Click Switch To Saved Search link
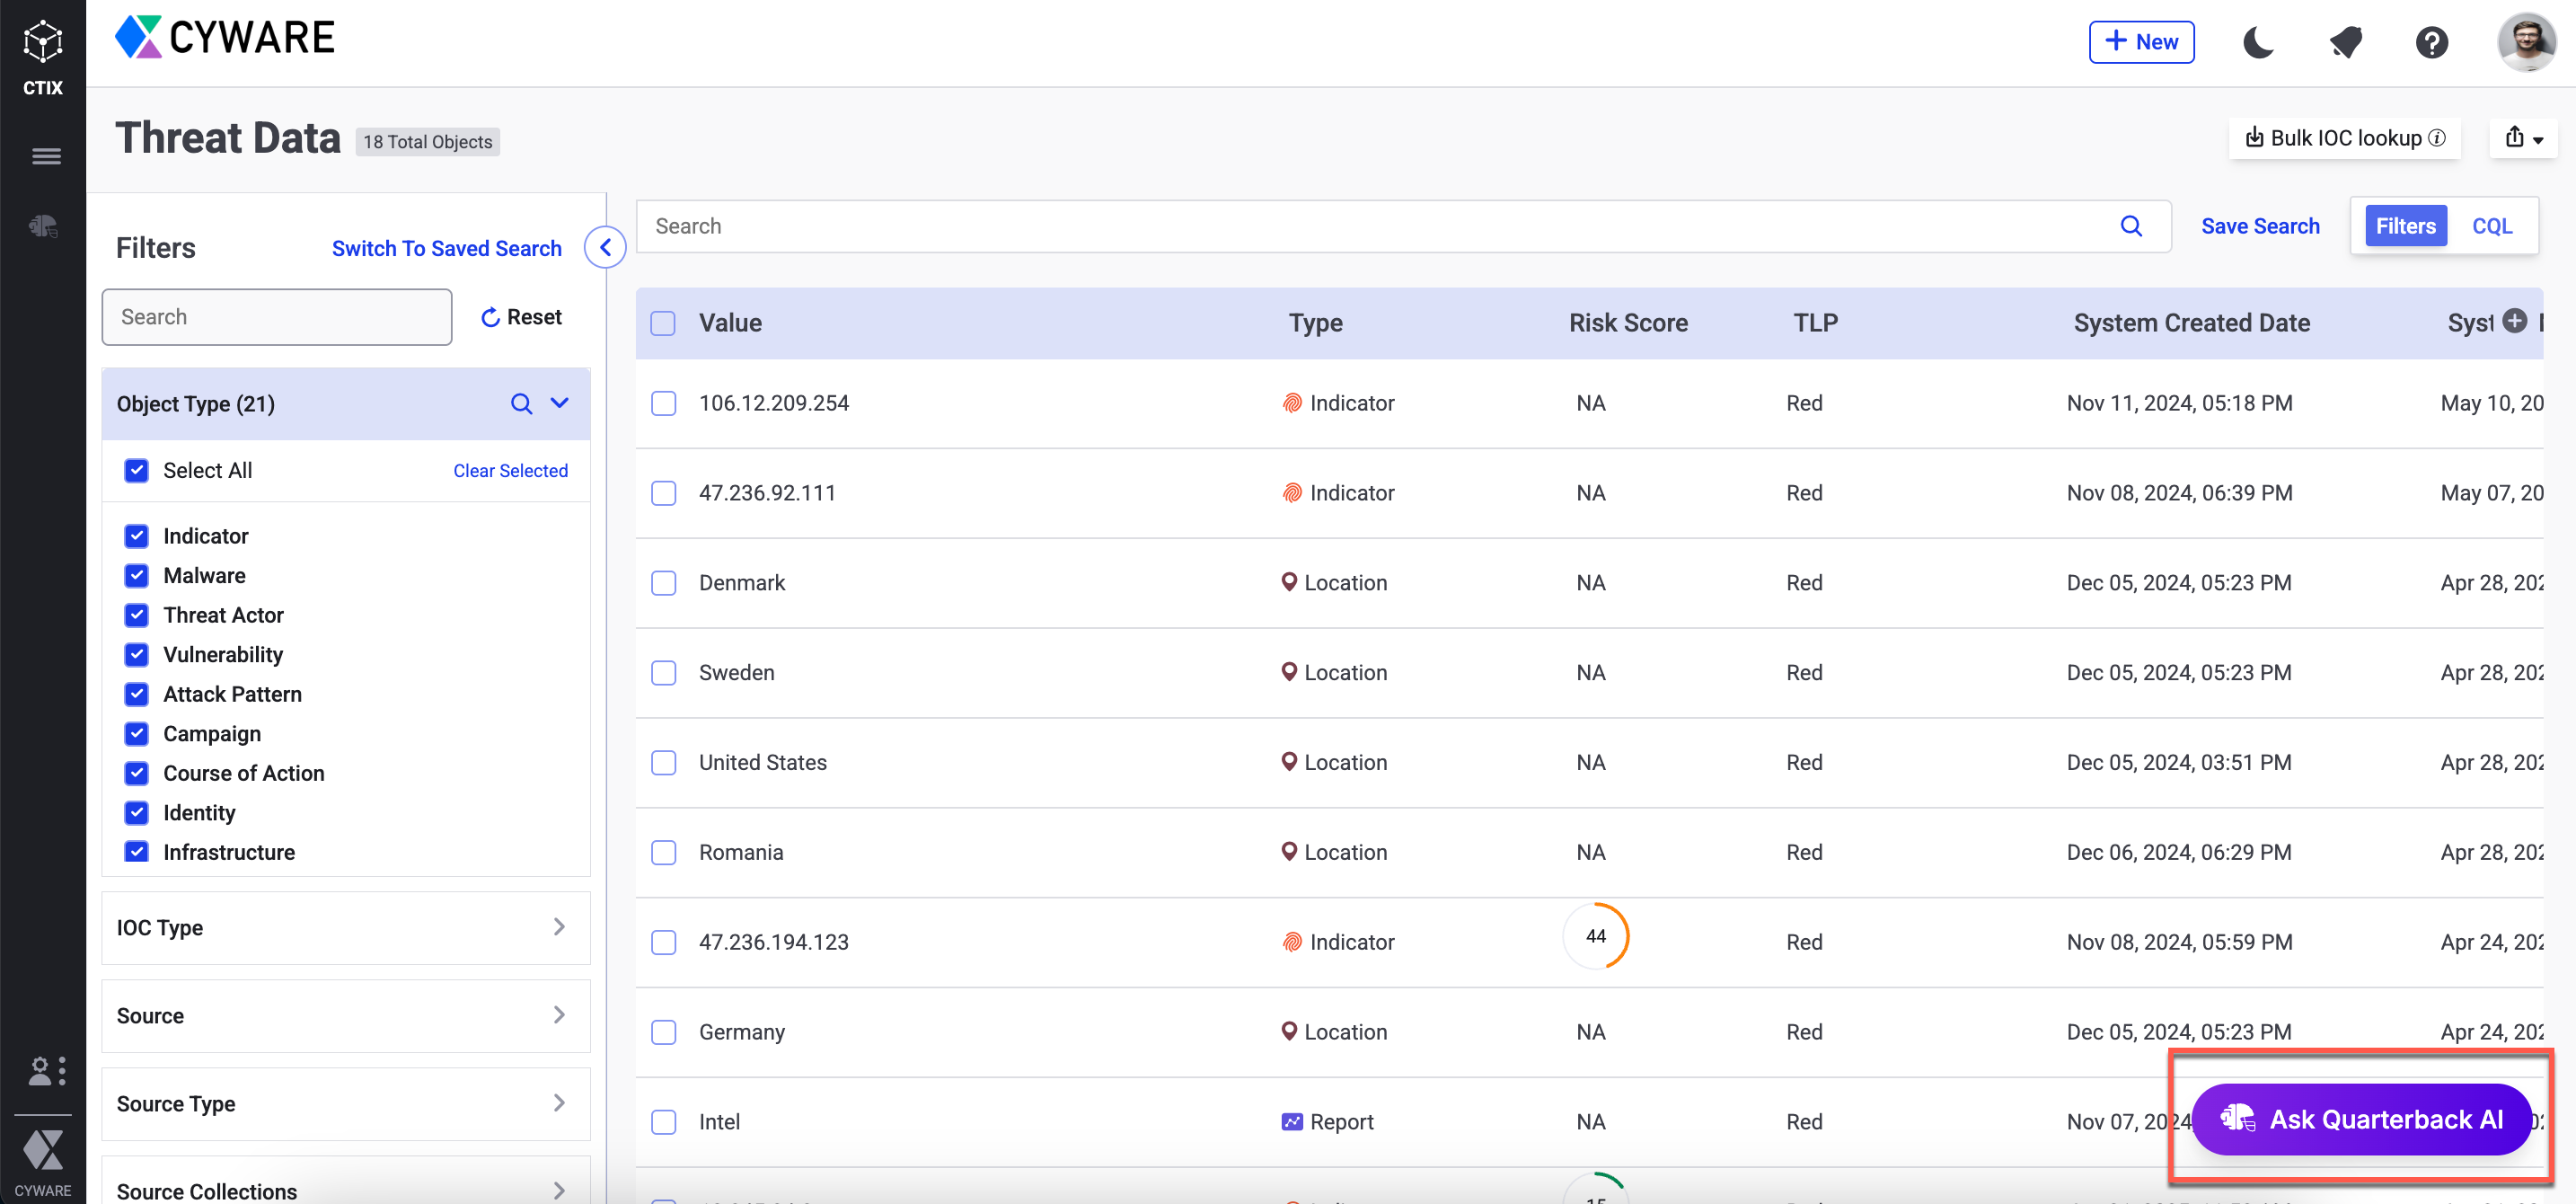This screenshot has height=1204, width=2576. pos(446,248)
